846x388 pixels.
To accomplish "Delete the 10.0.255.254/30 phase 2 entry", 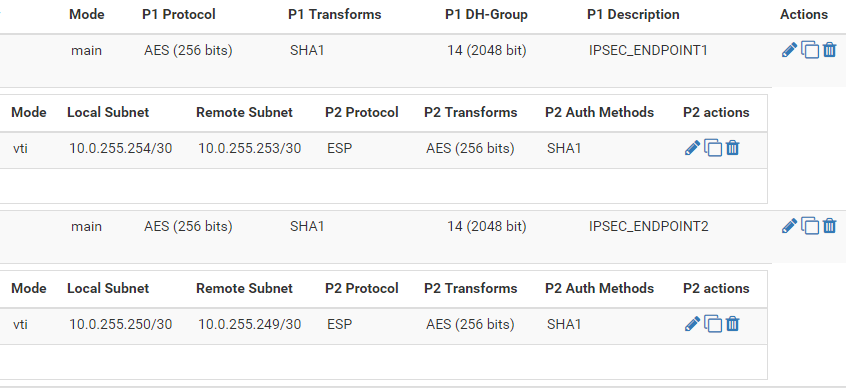I will tap(733, 148).
